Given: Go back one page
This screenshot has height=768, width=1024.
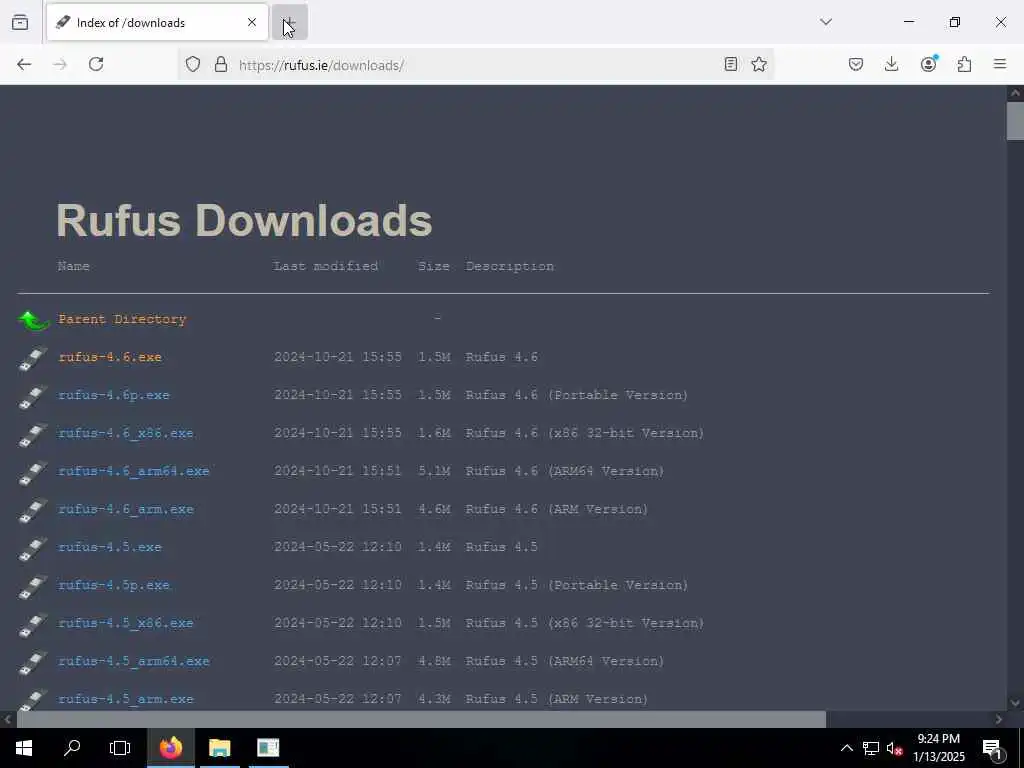Looking at the screenshot, I should (24, 64).
